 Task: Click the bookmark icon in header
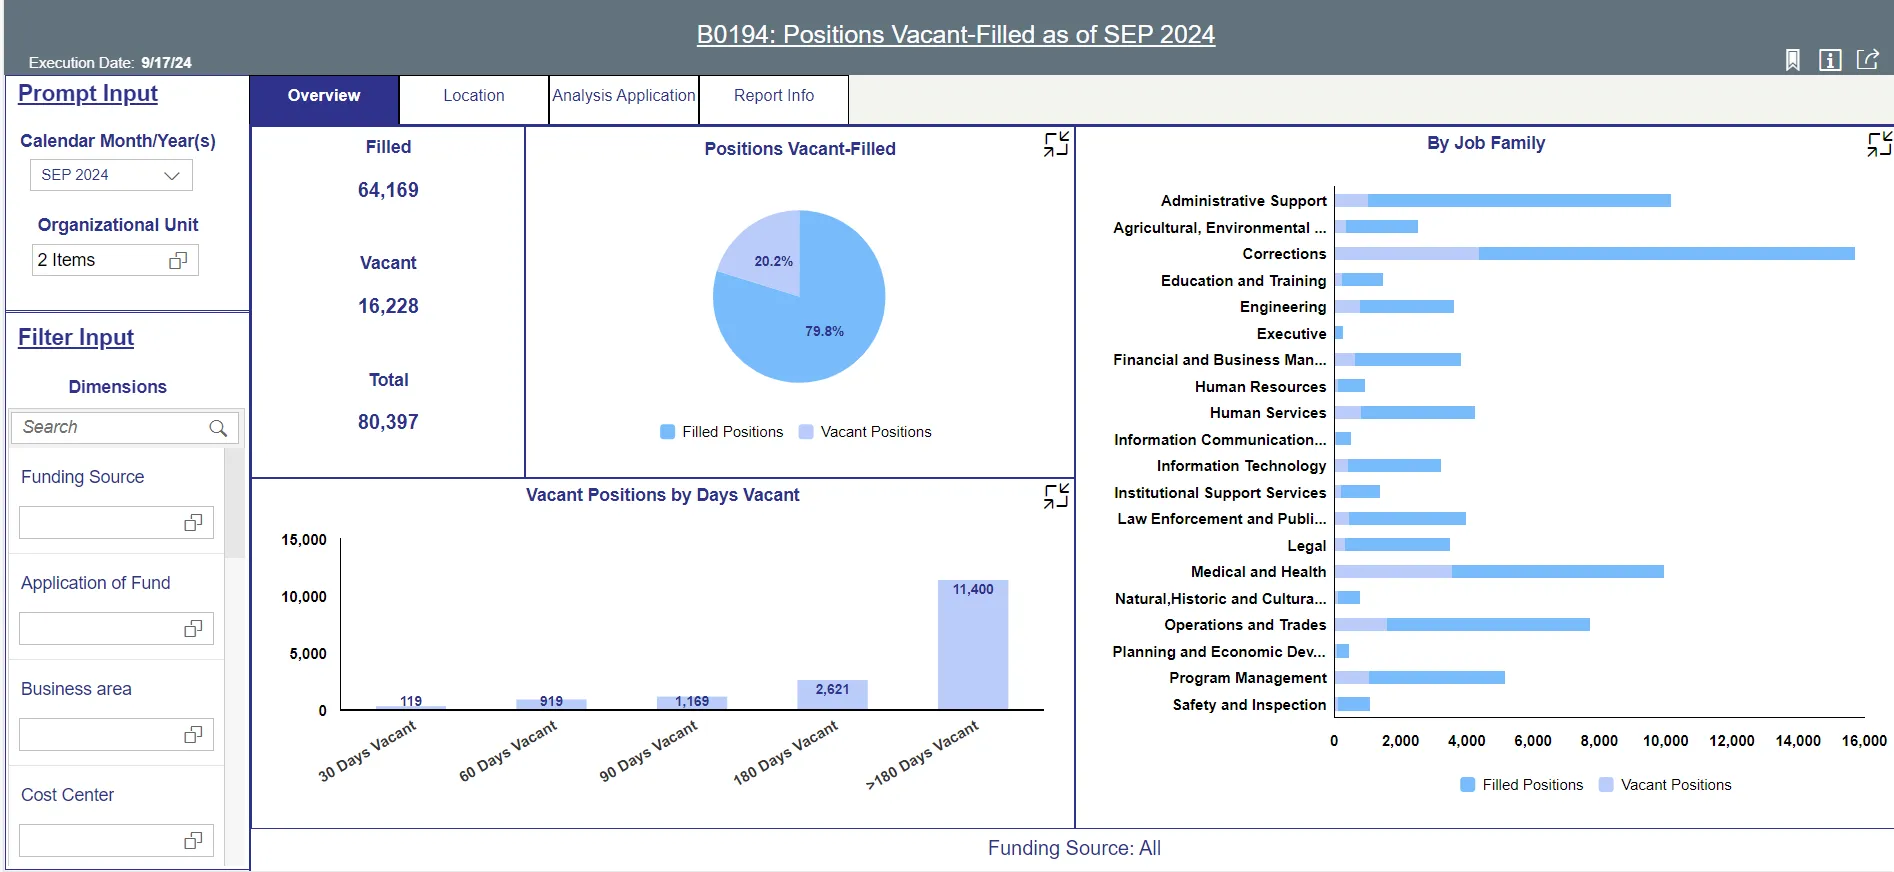1792,61
